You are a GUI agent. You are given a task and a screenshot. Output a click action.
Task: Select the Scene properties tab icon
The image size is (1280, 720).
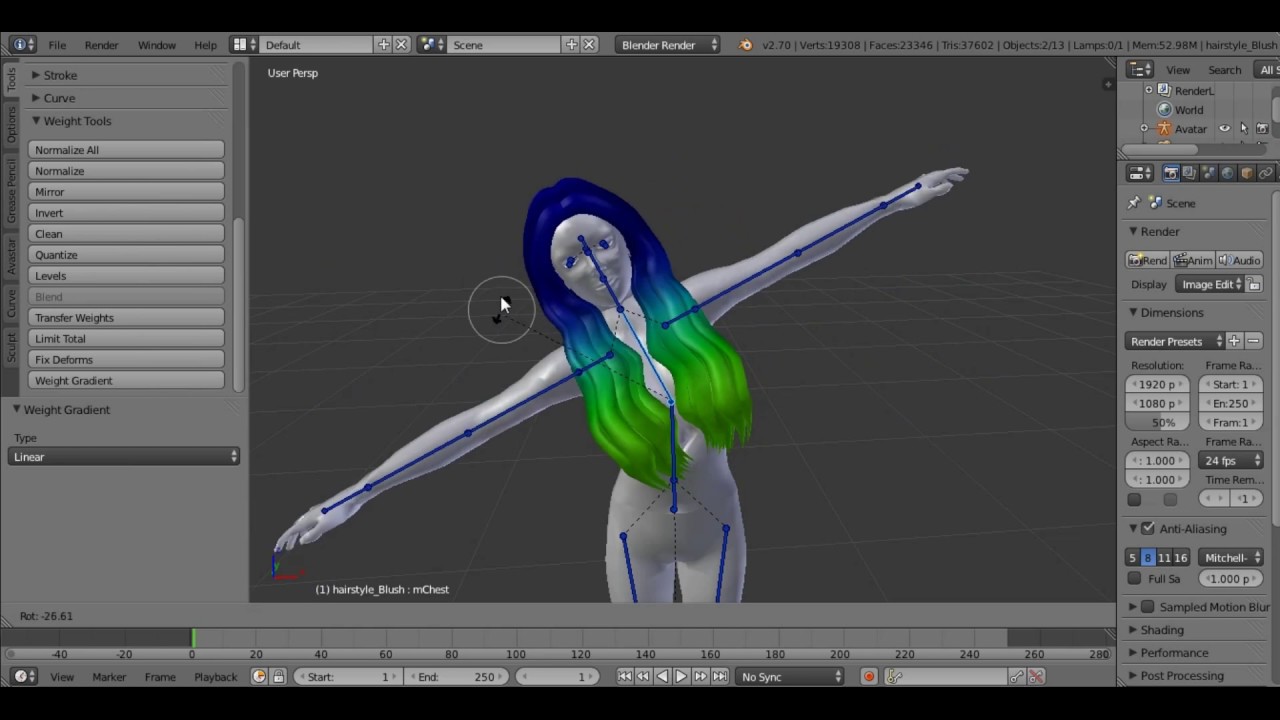(1209, 173)
